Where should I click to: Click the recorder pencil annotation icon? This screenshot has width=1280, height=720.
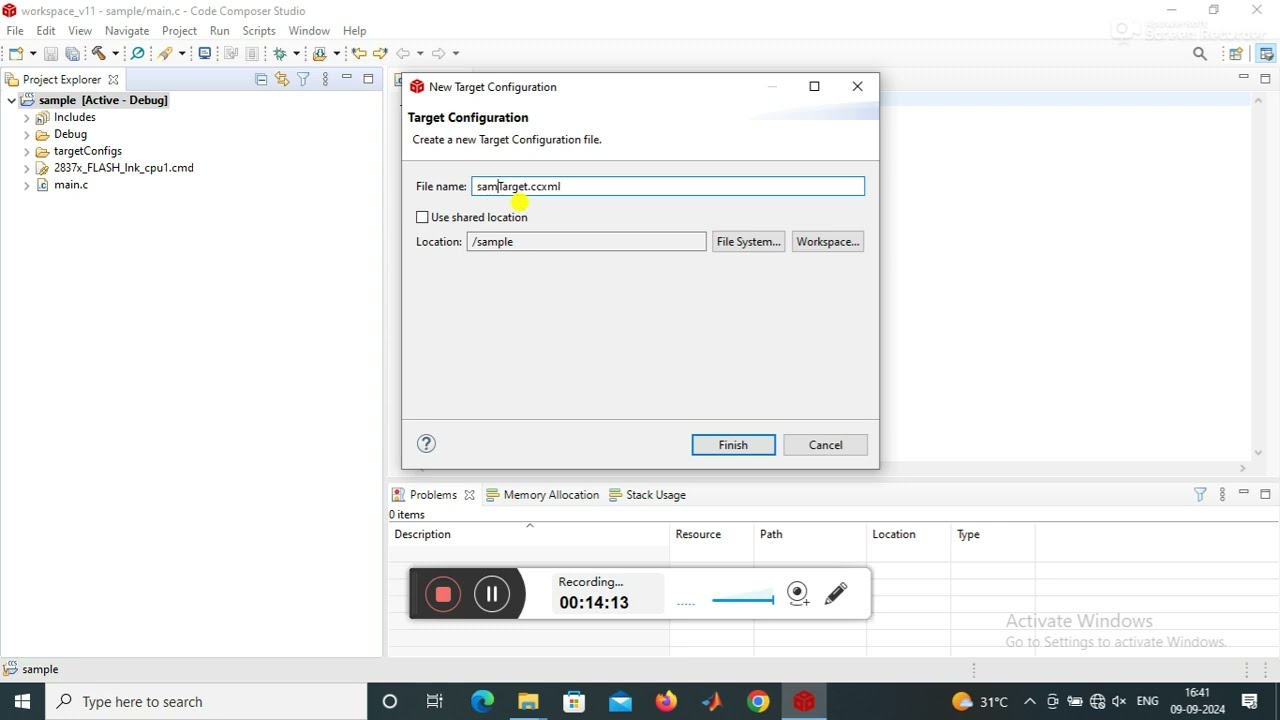(837, 594)
